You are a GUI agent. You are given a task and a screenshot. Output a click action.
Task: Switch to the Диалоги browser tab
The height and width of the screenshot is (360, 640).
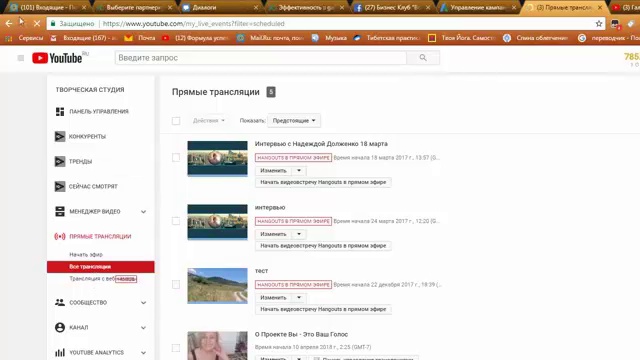click(220, 7)
